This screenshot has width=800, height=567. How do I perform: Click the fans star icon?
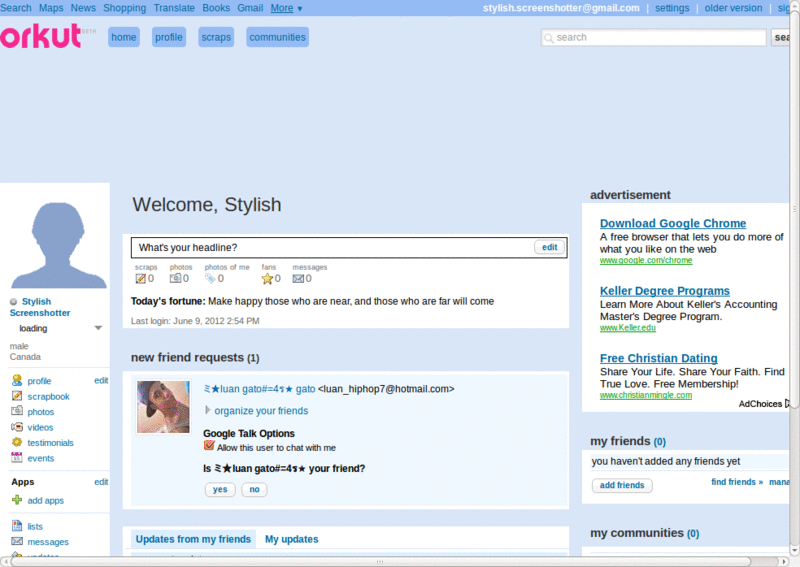267,279
